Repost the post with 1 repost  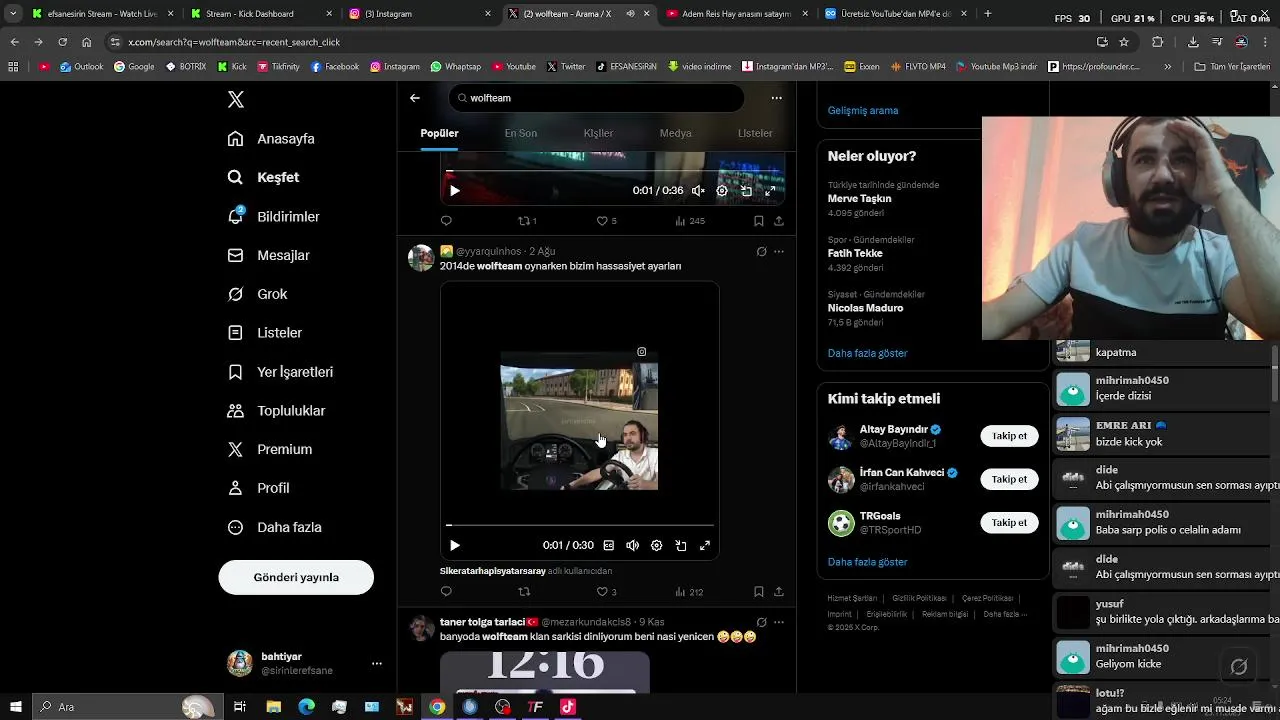click(526, 221)
